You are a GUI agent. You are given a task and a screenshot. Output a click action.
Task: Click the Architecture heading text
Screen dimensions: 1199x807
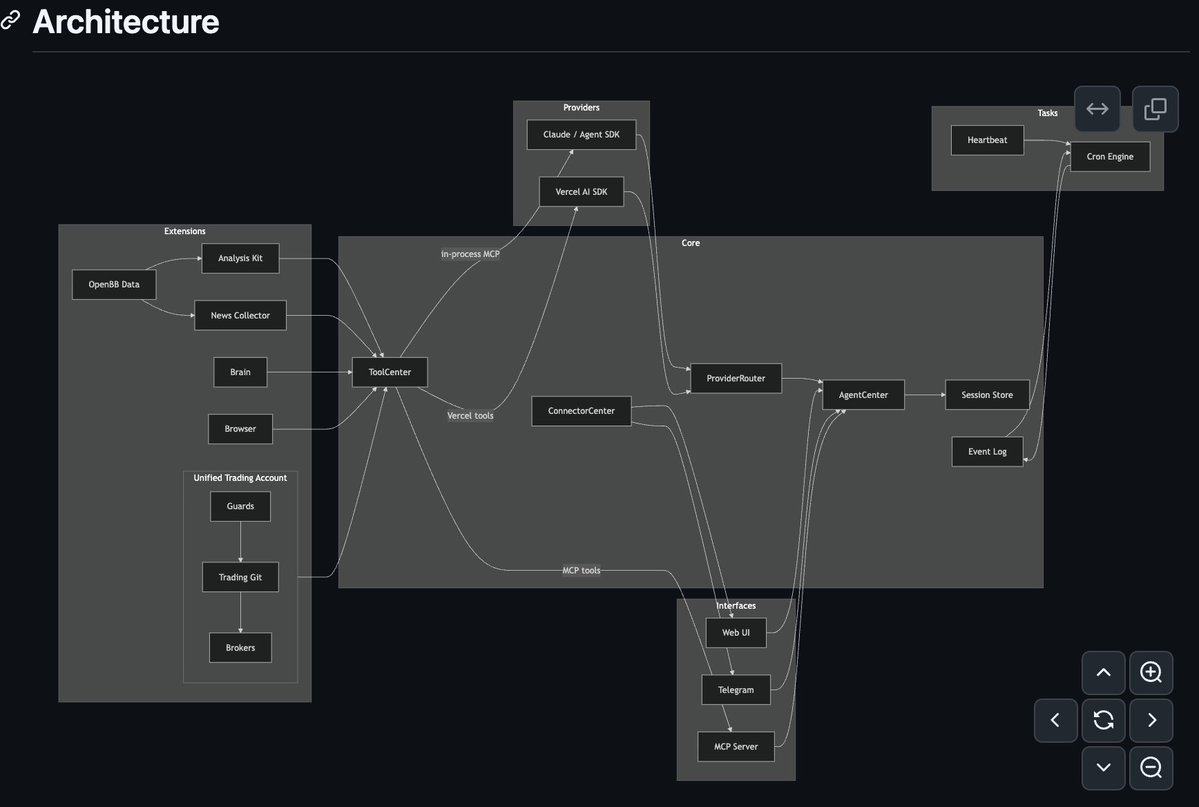[126, 21]
